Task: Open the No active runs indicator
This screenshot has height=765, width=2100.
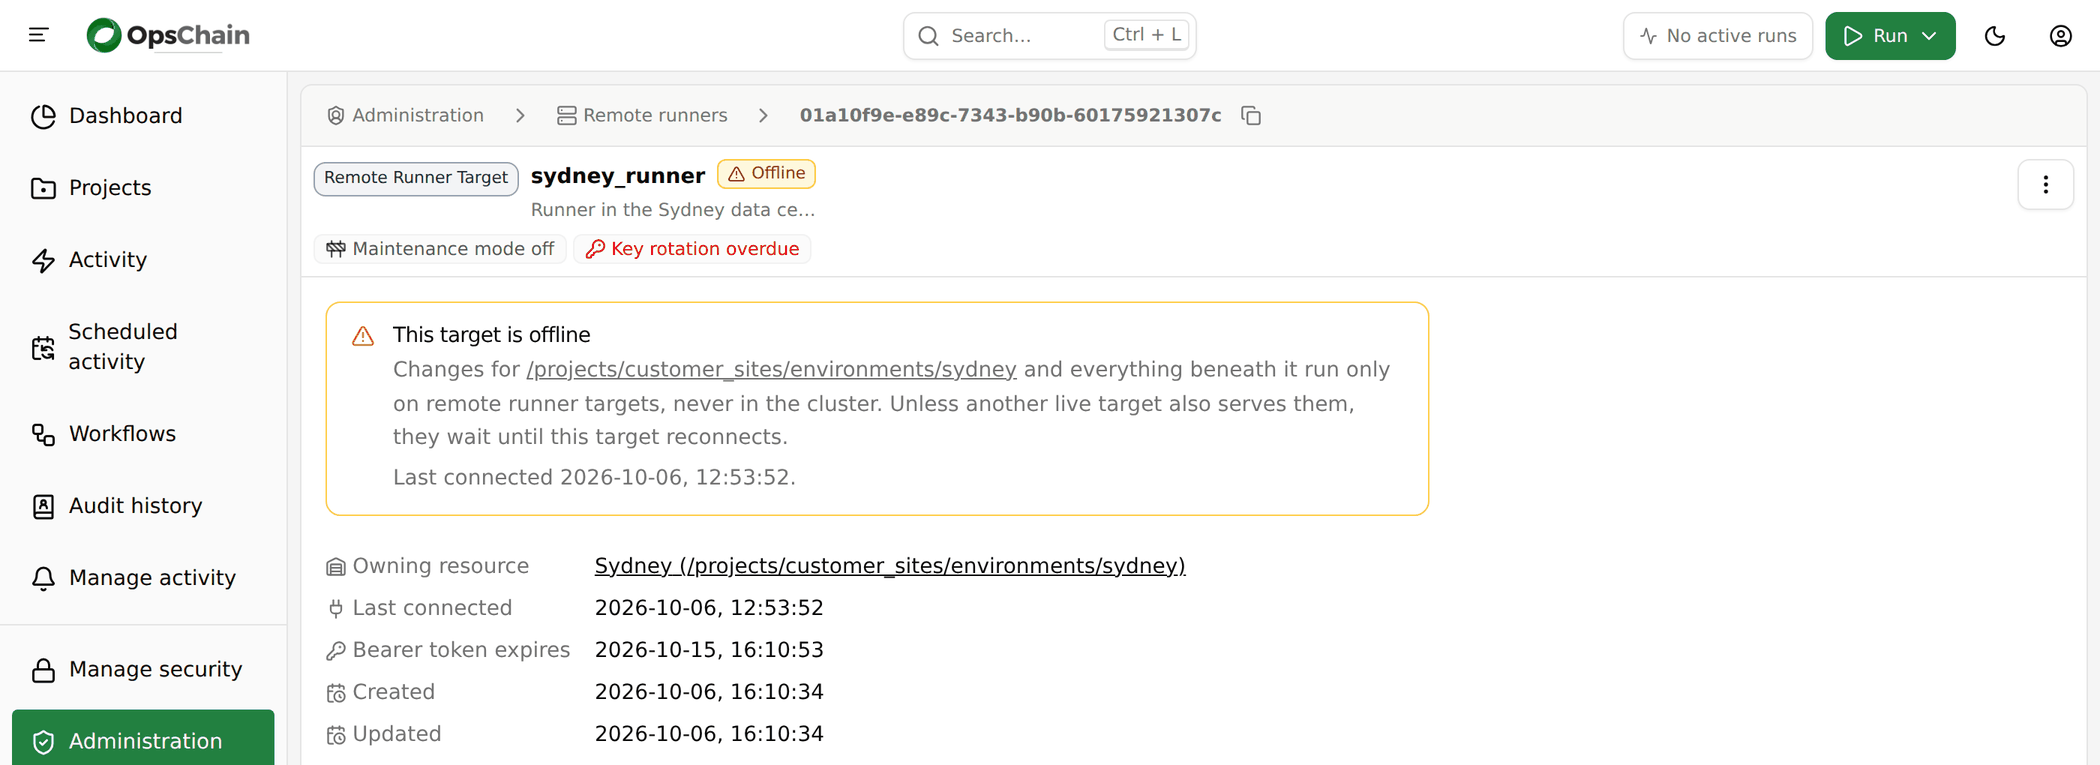Action: 1717,36
